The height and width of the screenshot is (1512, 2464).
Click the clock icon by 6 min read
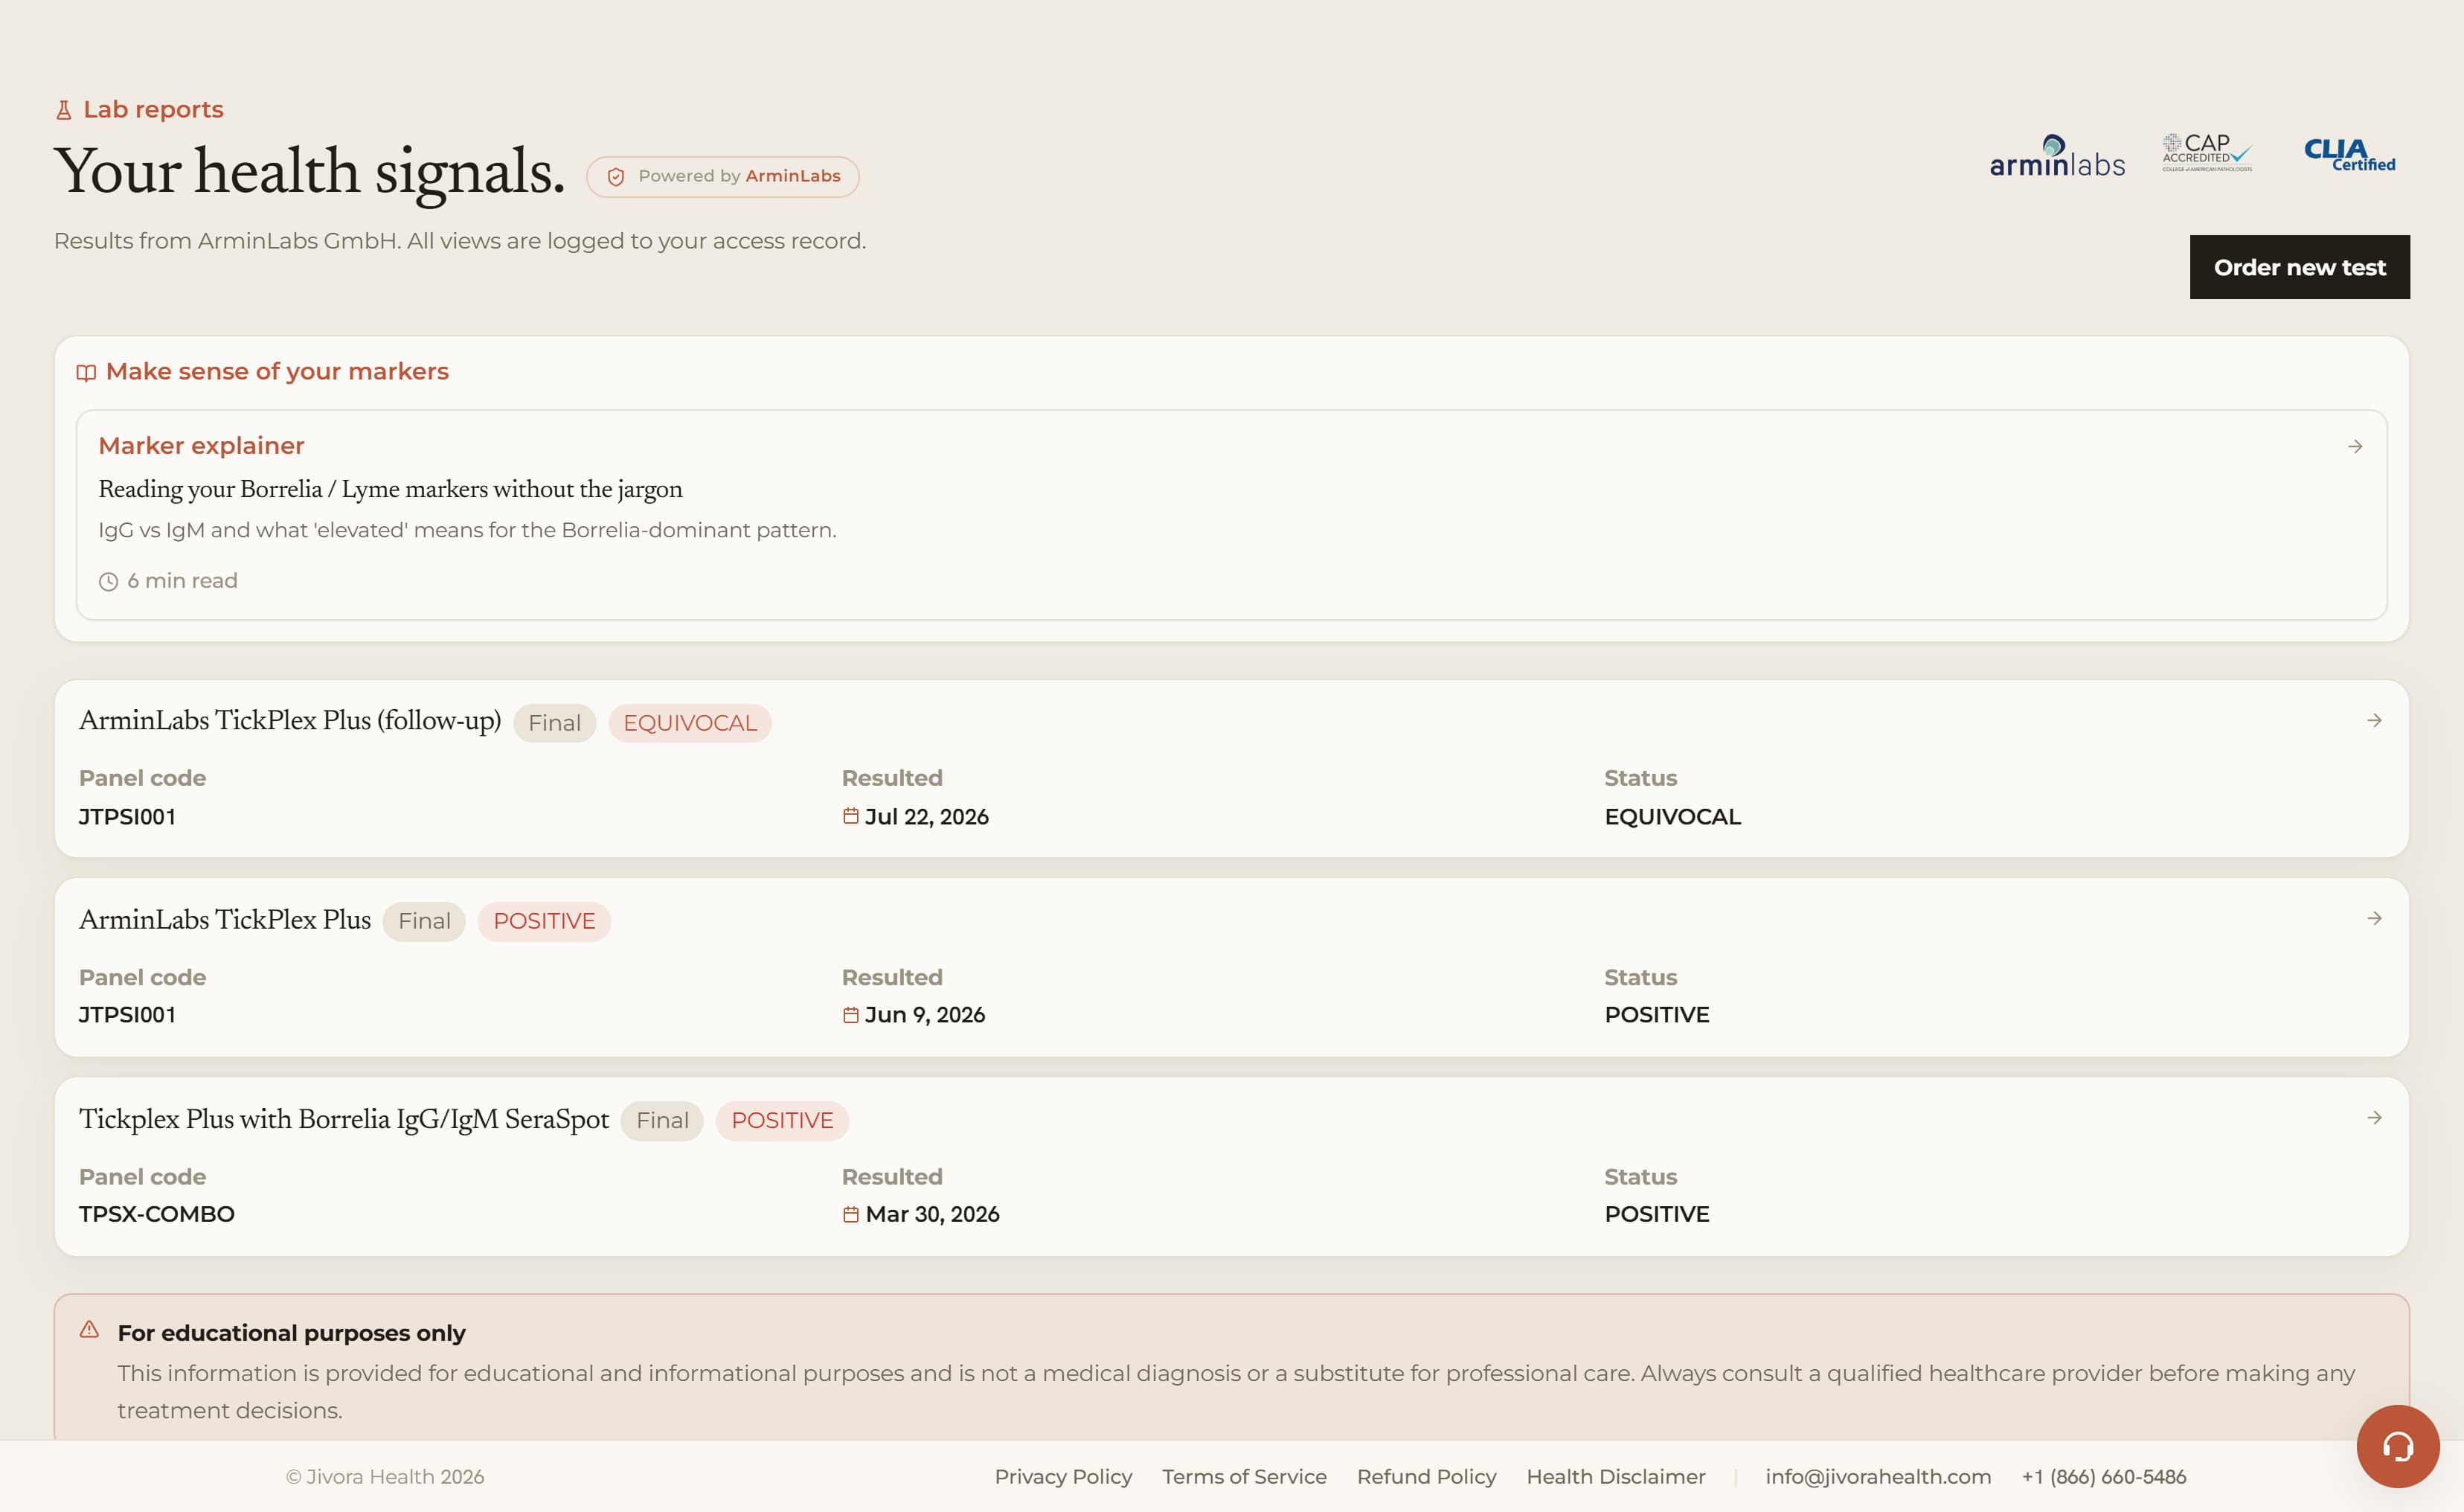[108, 582]
